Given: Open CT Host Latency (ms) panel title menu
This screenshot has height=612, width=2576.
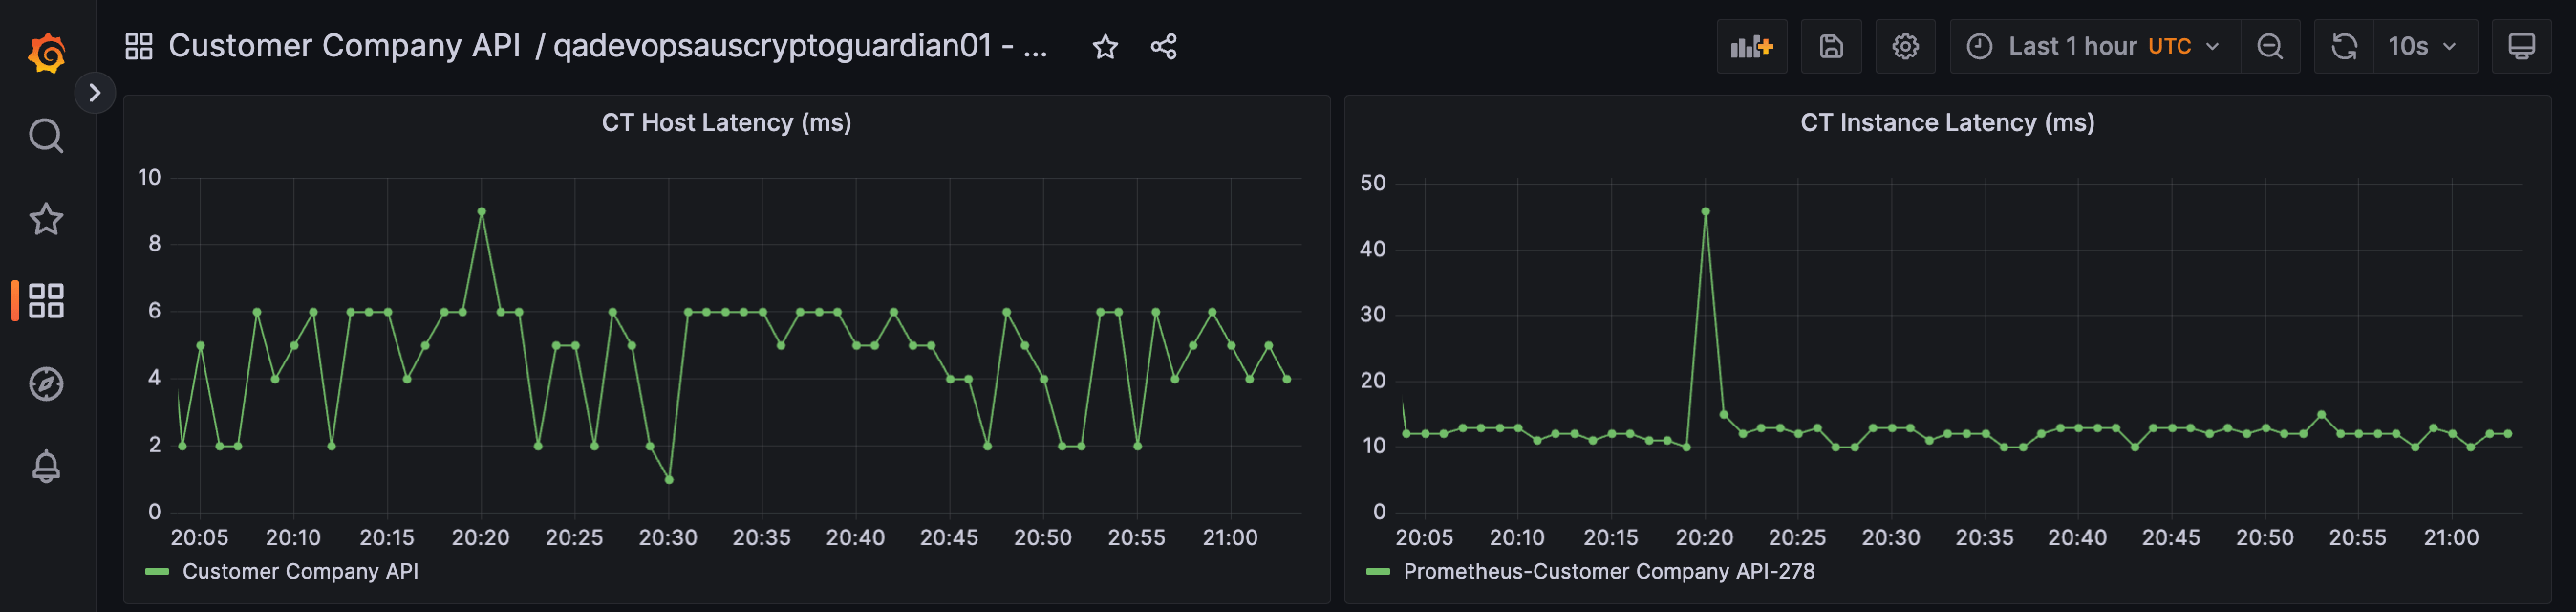Looking at the screenshot, I should point(727,122).
